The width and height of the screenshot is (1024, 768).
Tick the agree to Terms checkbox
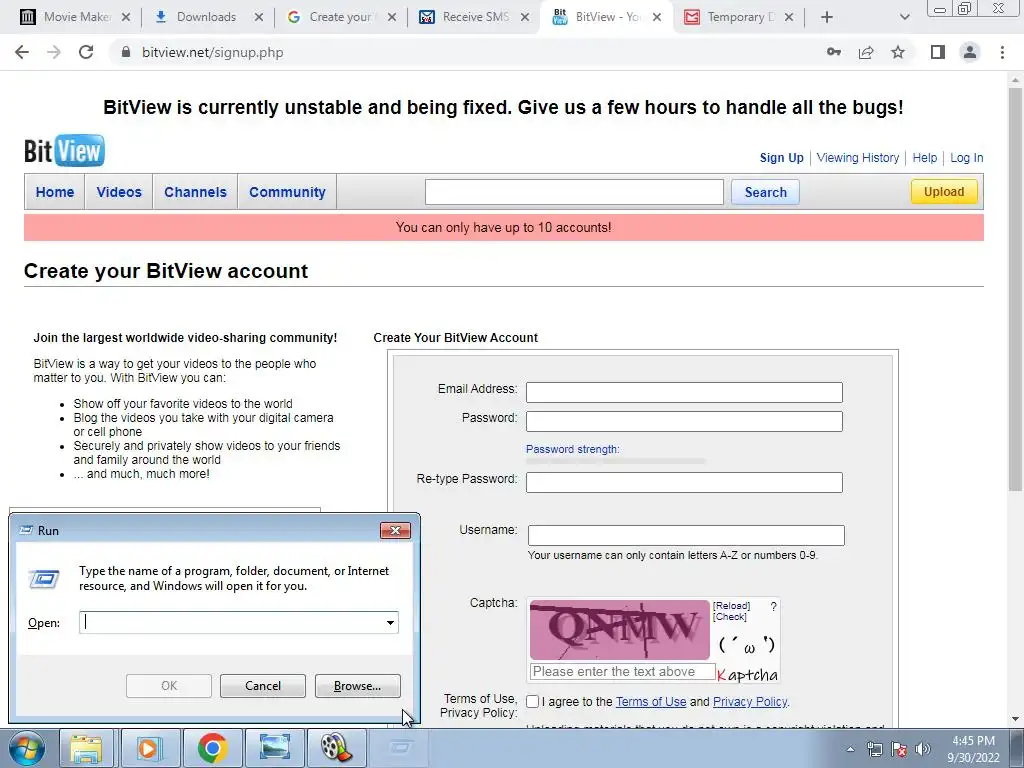click(x=532, y=701)
